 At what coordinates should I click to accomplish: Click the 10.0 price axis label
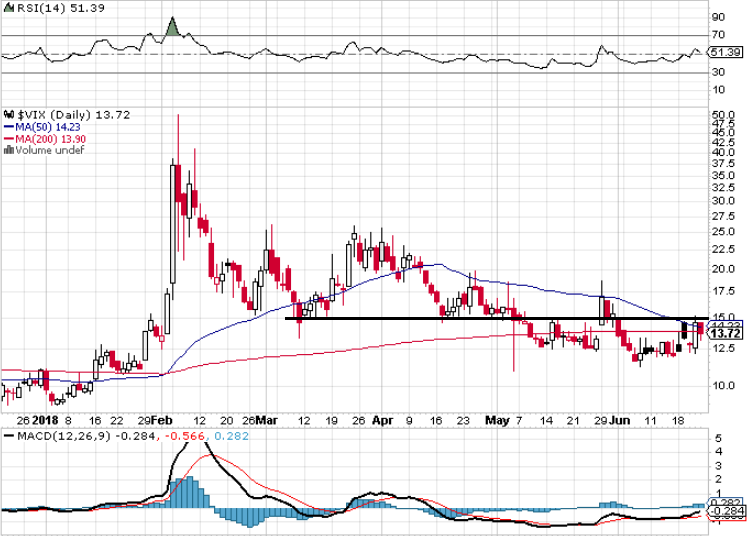tap(724, 385)
